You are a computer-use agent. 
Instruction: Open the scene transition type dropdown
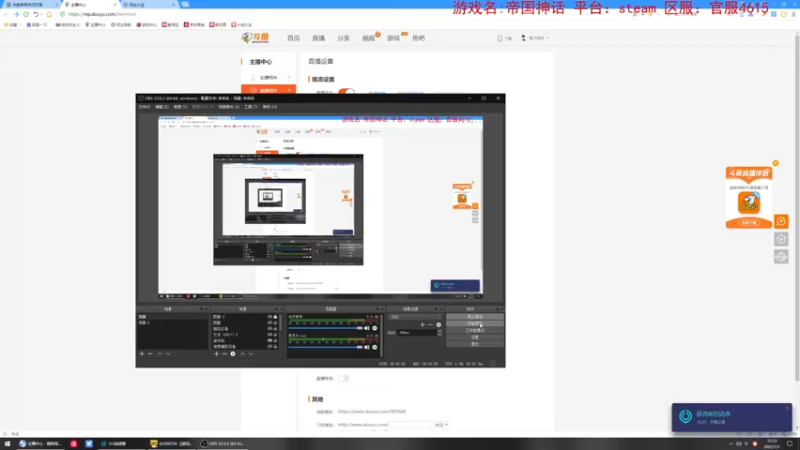[x=415, y=317]
